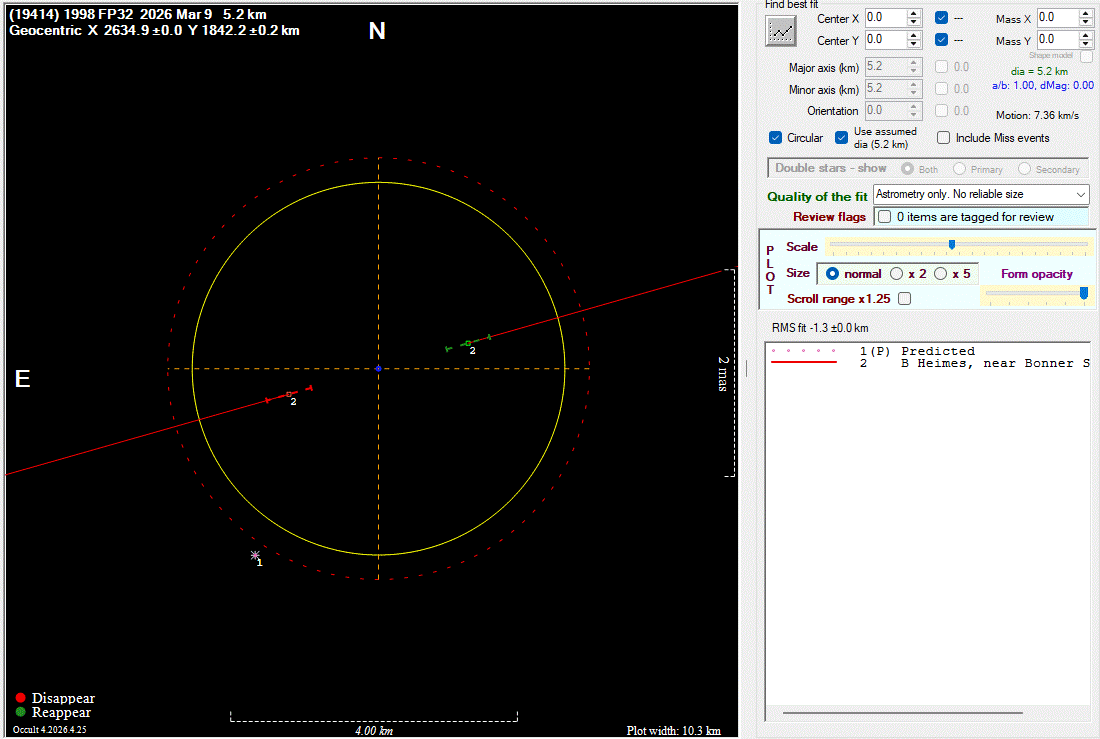
Task: Enable Include Miss events
Action: pos(943,138)
